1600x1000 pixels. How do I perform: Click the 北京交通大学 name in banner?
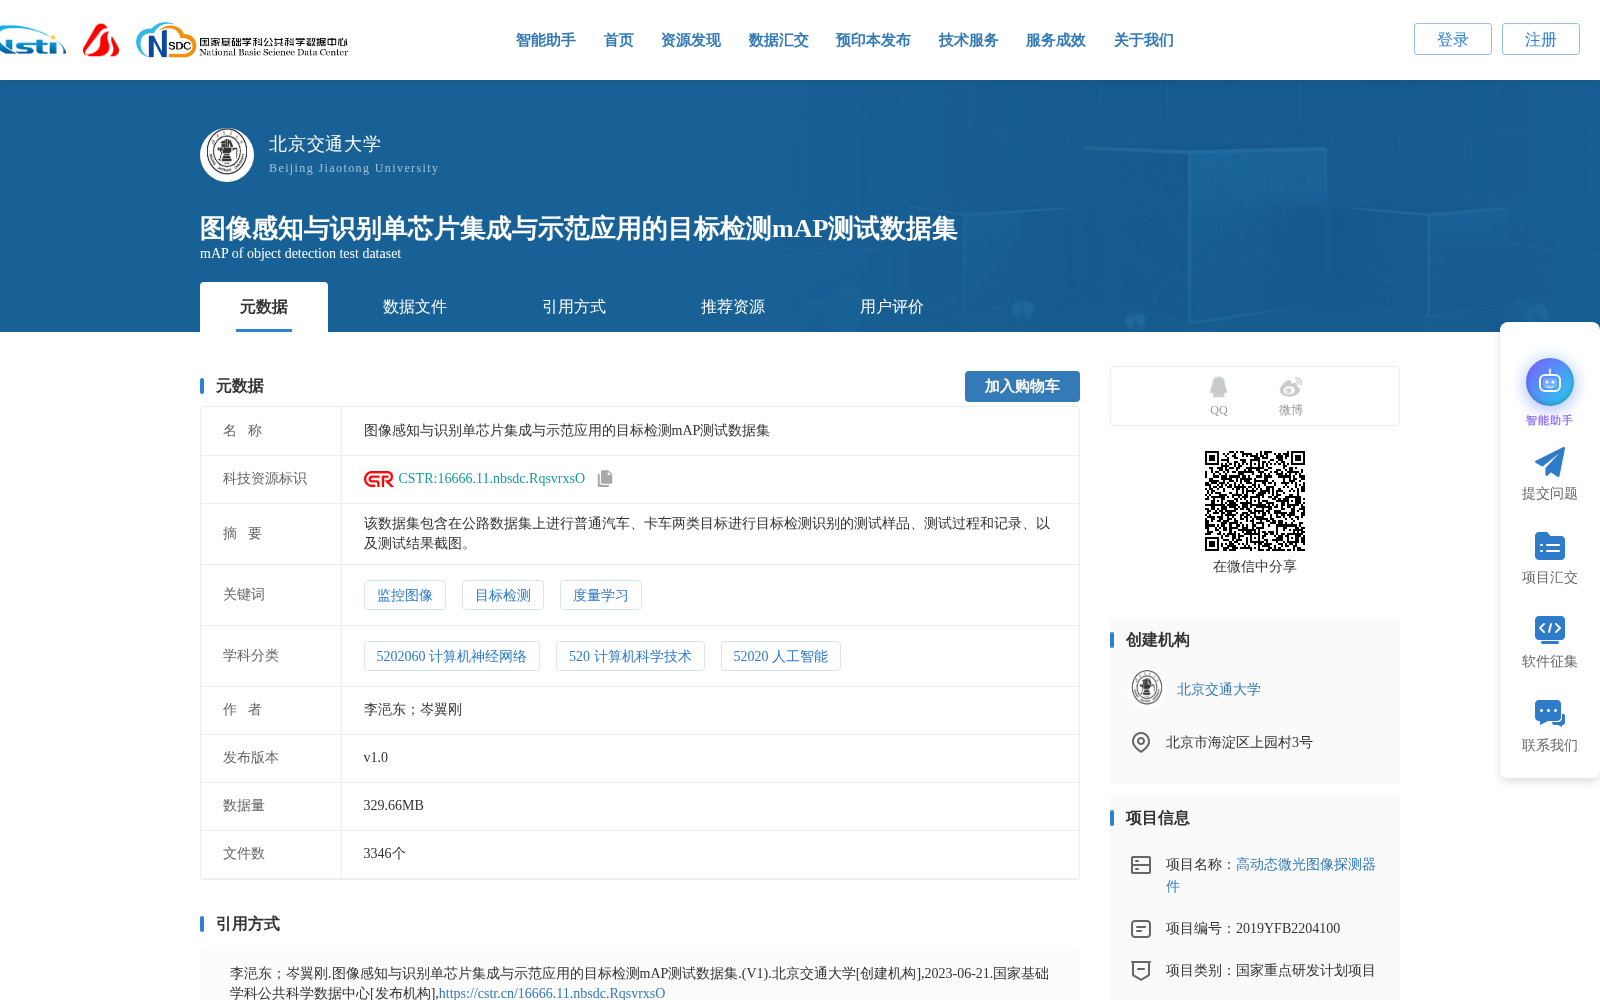click(325, 144)
